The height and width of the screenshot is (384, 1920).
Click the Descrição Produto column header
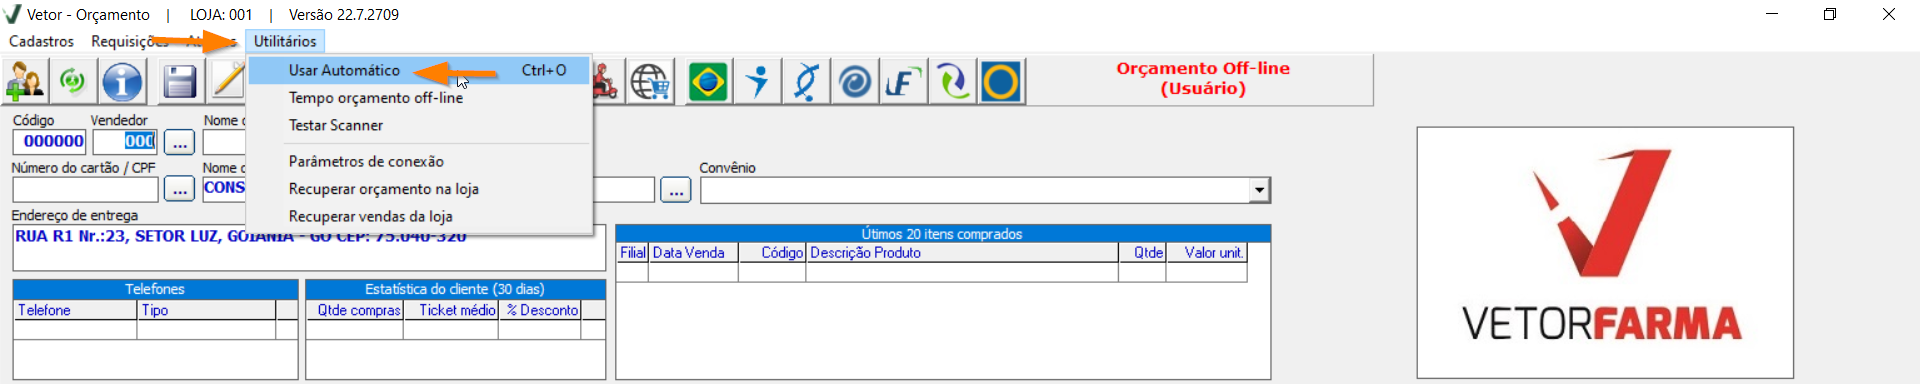(962, 253)
